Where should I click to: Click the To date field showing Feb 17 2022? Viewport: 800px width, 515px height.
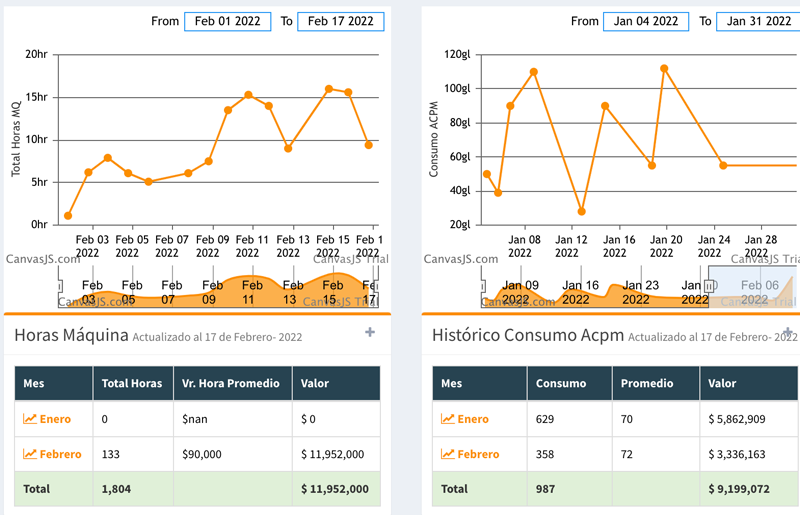341,21
